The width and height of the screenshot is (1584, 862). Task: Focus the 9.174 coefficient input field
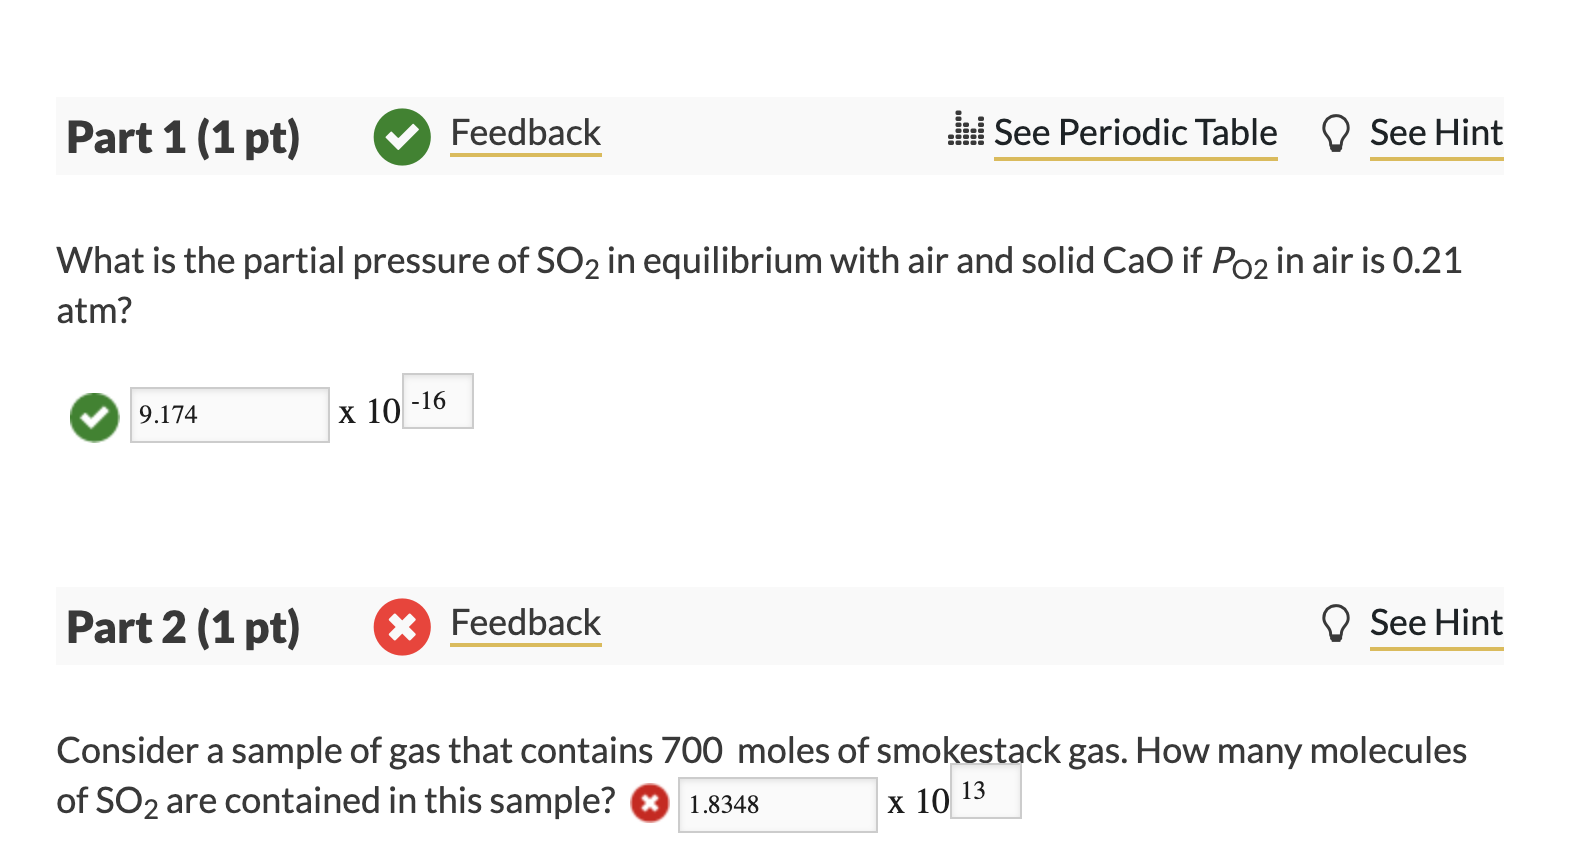coord(230,415)
